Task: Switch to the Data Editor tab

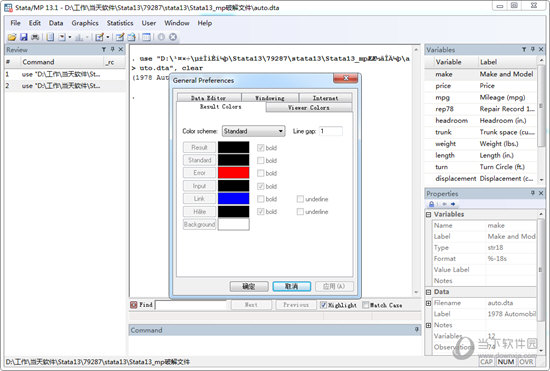Action: (x=209, y=98)
